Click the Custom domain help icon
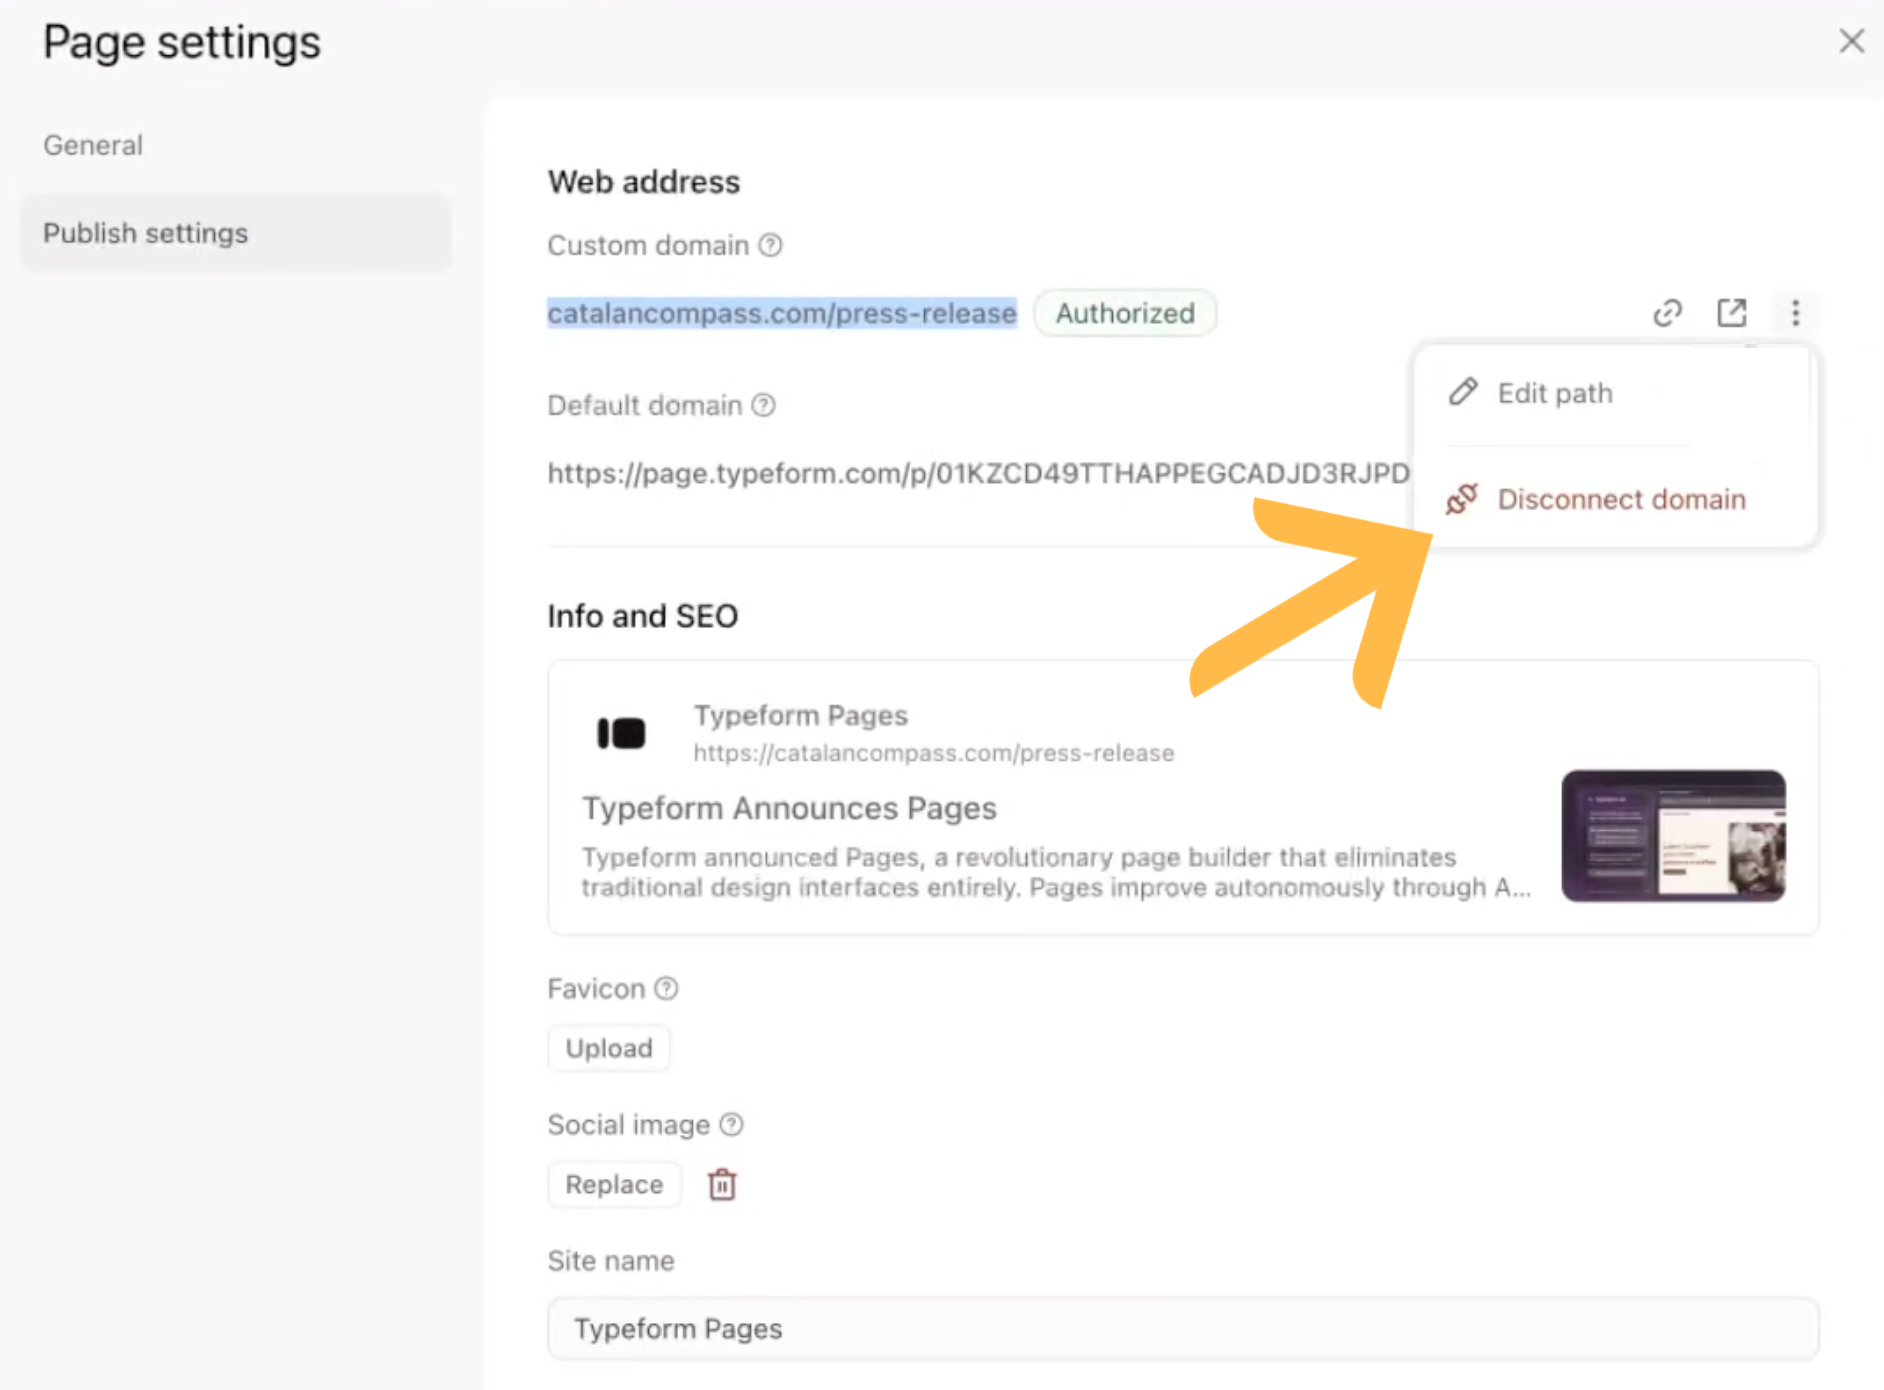This screenshot has width=1884, height=1390. pyautogui.click(x=770, y=245)
